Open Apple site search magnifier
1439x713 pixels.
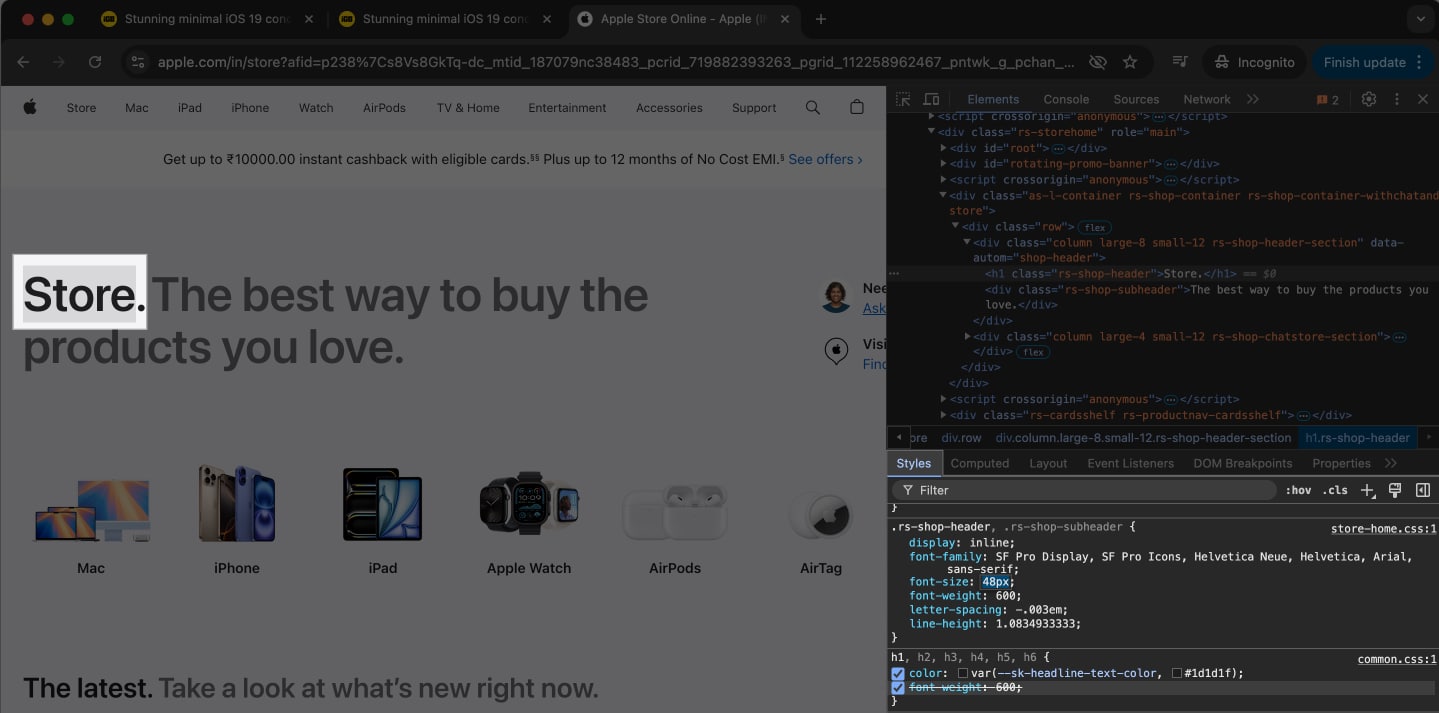click(813, 107)
